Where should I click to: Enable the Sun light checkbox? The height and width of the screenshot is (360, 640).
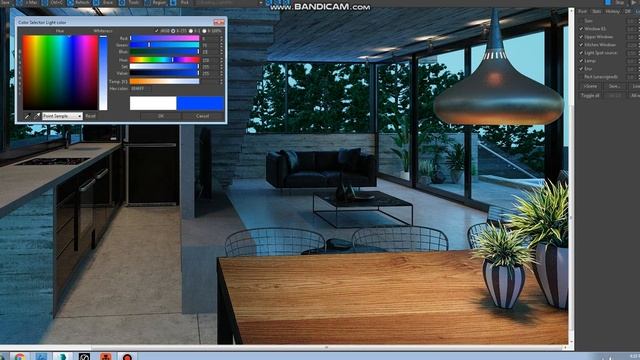coord(581,21)
